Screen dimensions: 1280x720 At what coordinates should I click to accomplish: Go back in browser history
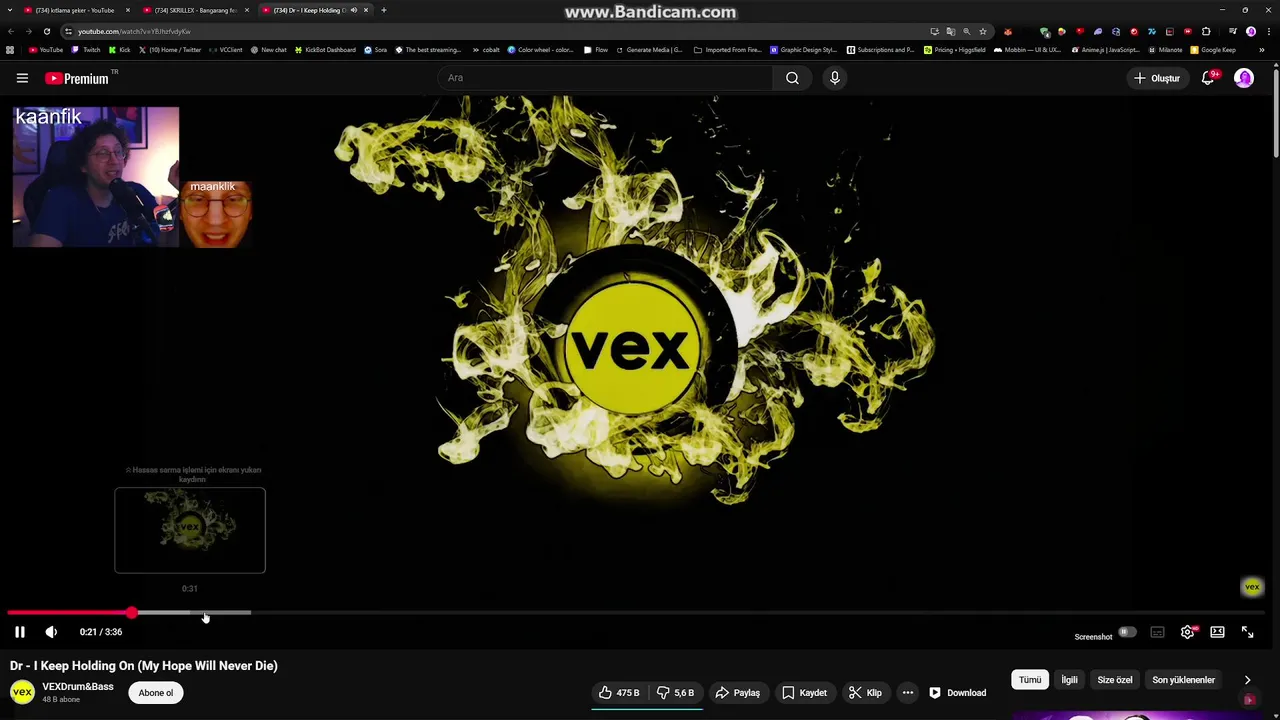[11, 31]
